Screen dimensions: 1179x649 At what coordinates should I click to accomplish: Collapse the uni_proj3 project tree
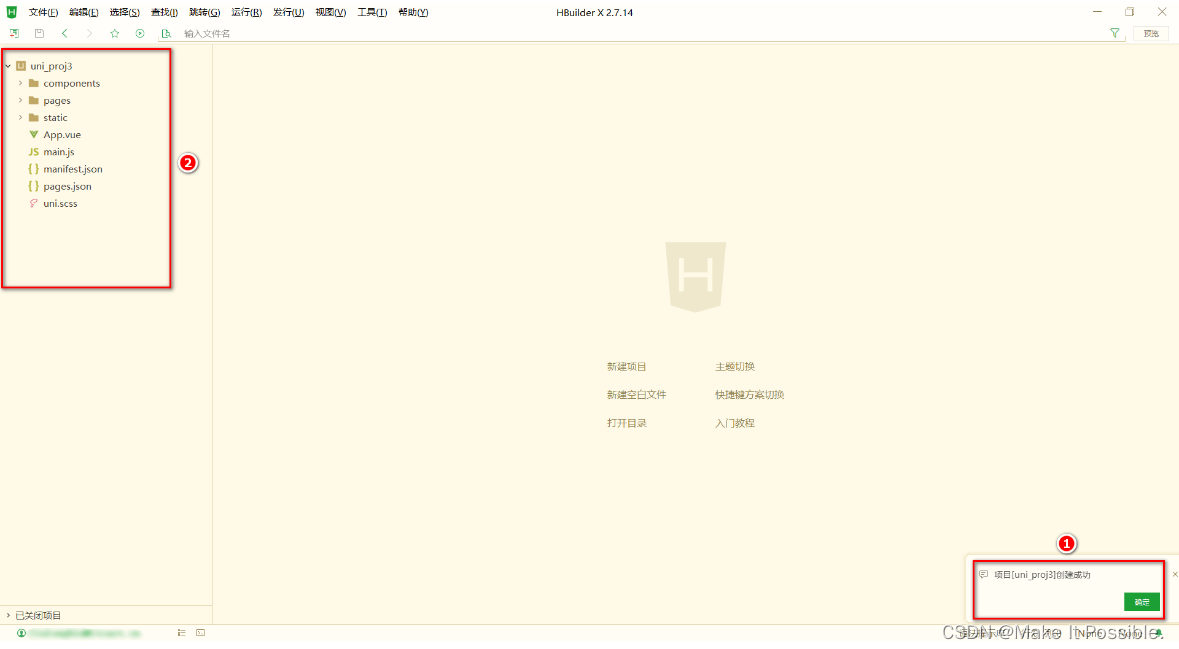[8, 66]
